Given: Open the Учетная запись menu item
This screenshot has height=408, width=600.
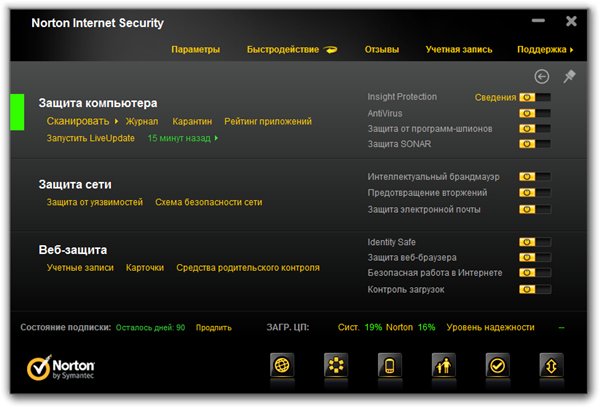Looking at the screenshot, I should click(457, 49).
